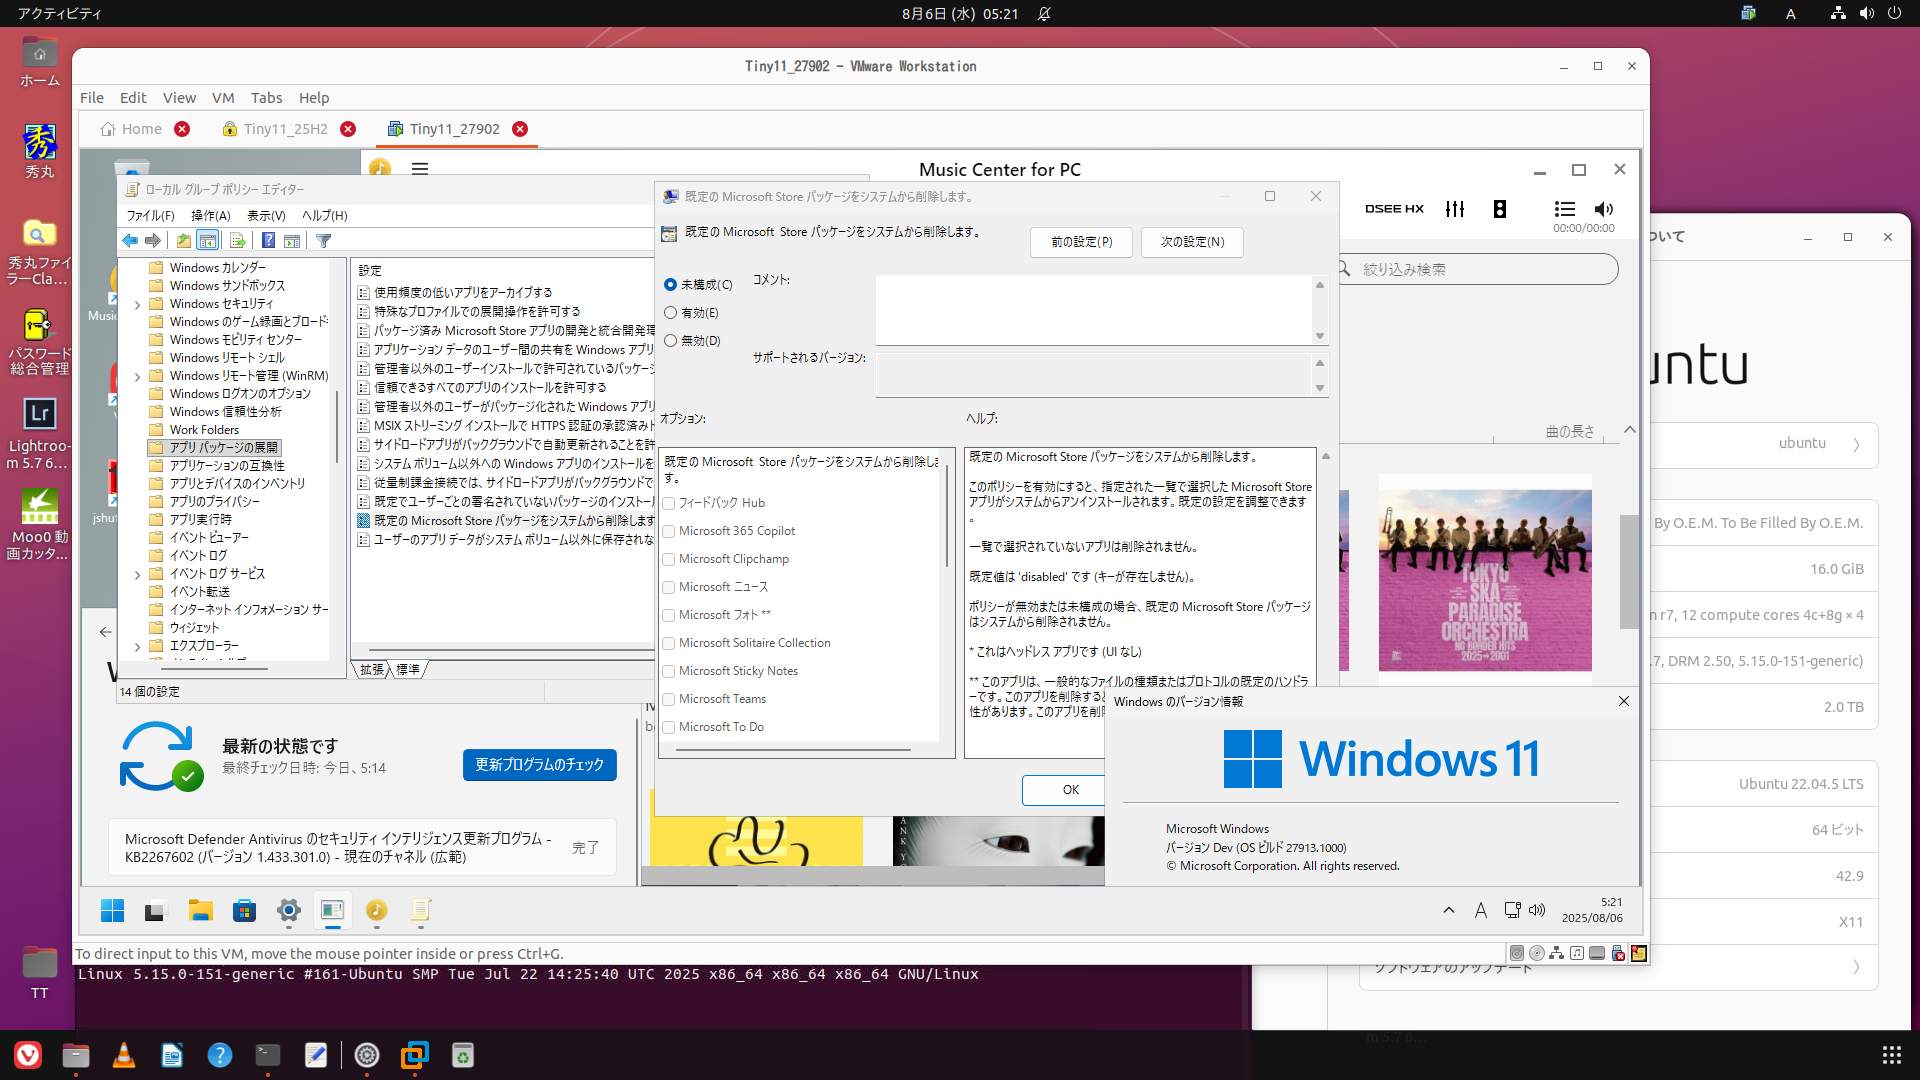Click inside the コメント text box
The height and width of the screenshot is (1080, 1920).
point(1094,310)
